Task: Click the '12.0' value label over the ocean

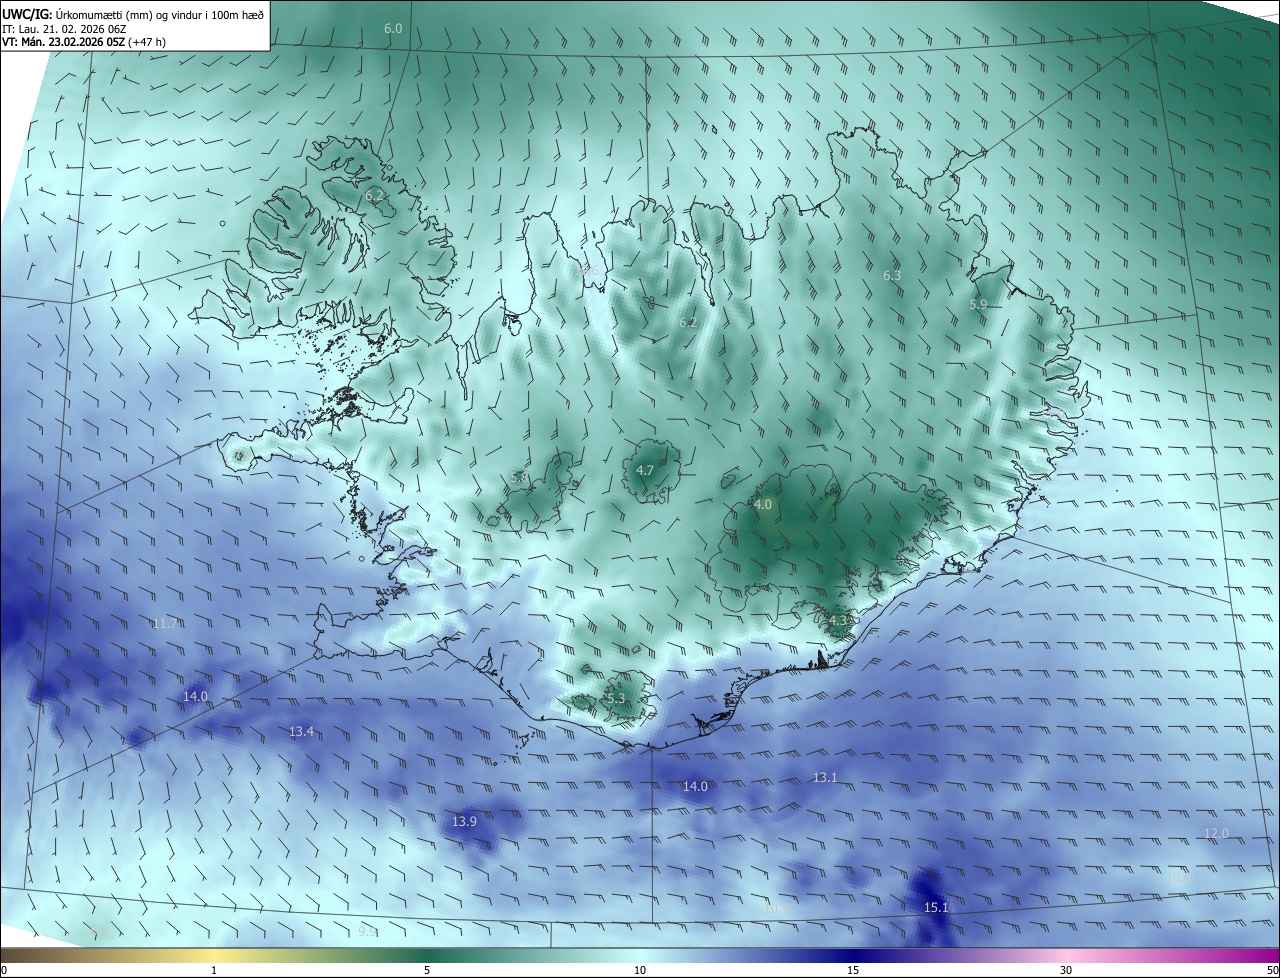Action: pos(1216,833)
